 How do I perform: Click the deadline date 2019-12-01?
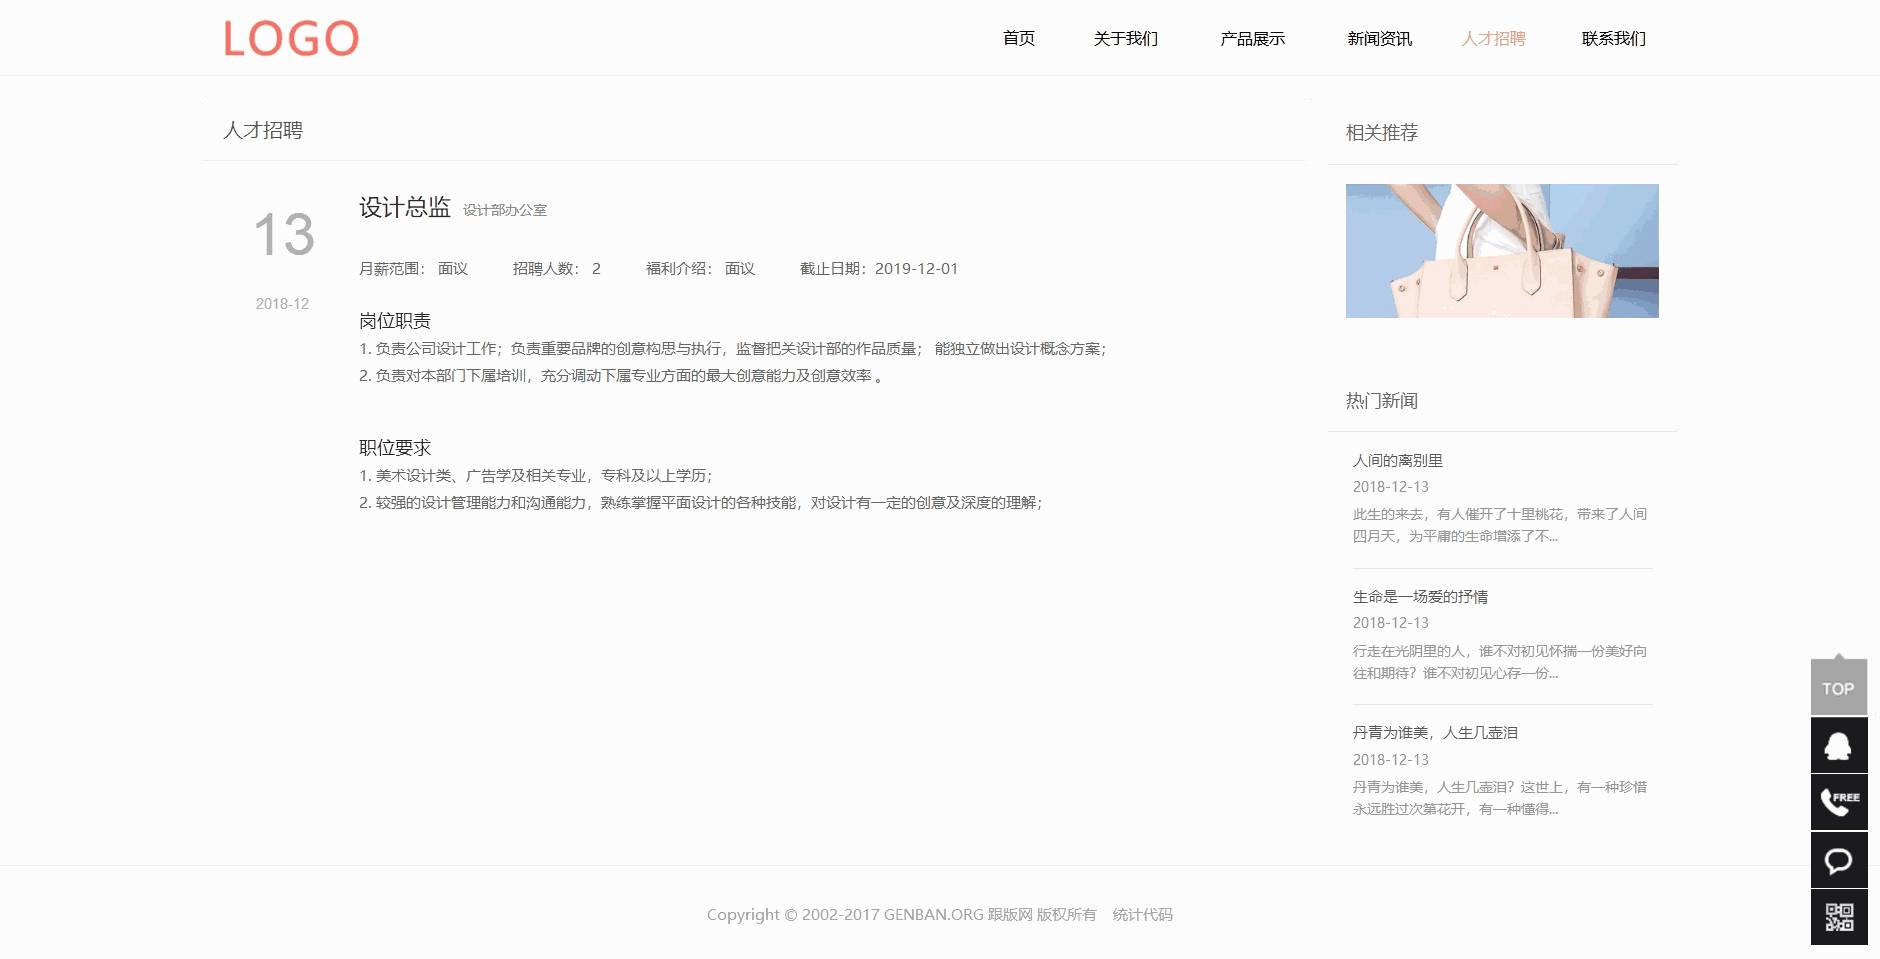[x=917, y=269]
